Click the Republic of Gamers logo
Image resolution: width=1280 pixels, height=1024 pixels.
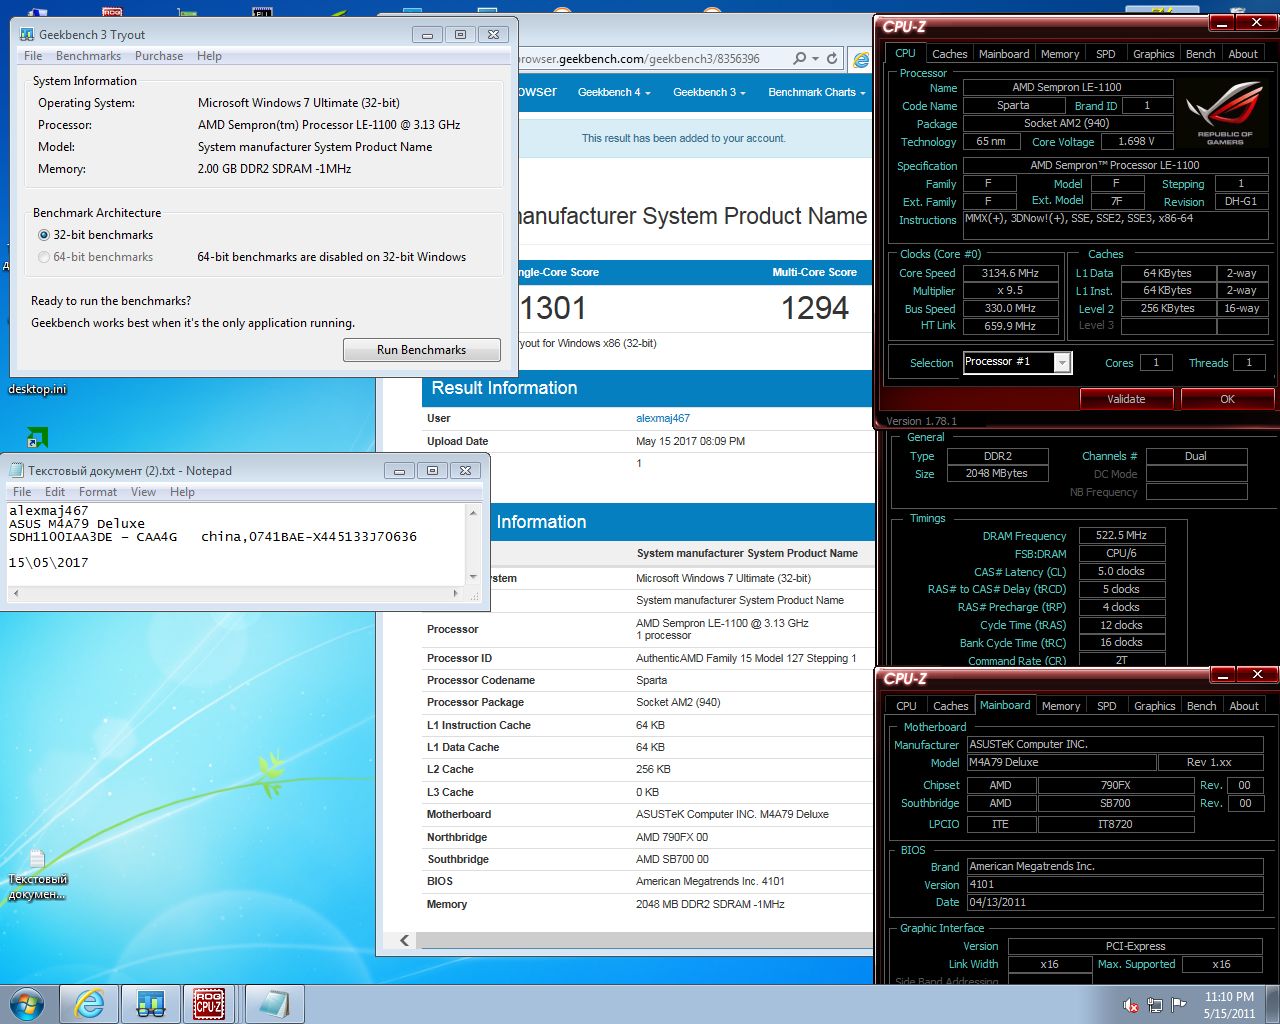(x=1224, y=113)
